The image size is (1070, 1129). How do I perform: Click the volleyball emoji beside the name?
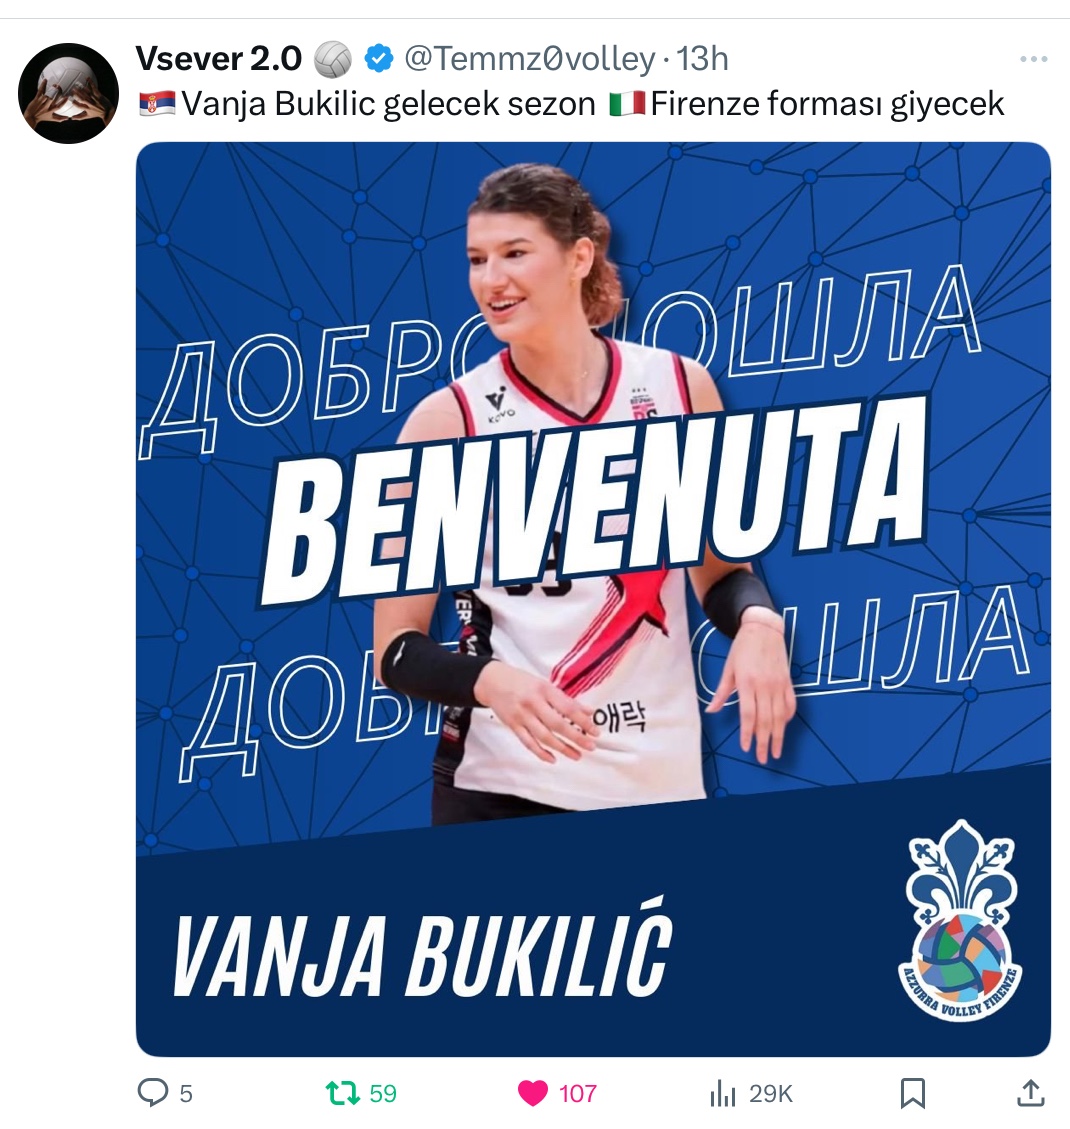333,59
